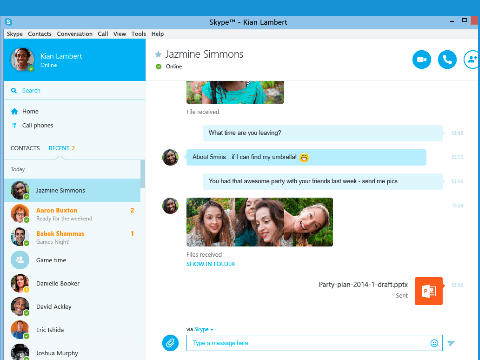Image resolution: width=480 pixels, height=360 pixels.
Task: Open the first received party photo
Action: coord(211,222)
